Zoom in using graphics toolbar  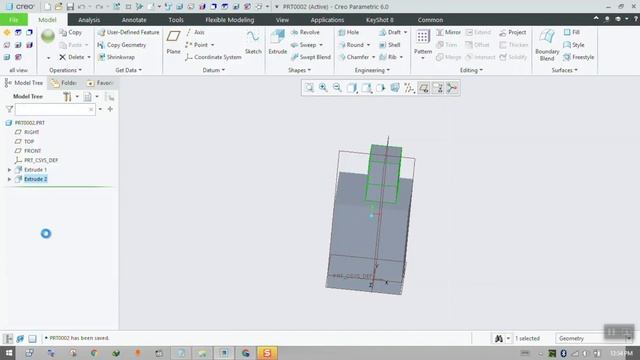pos(323,88)
